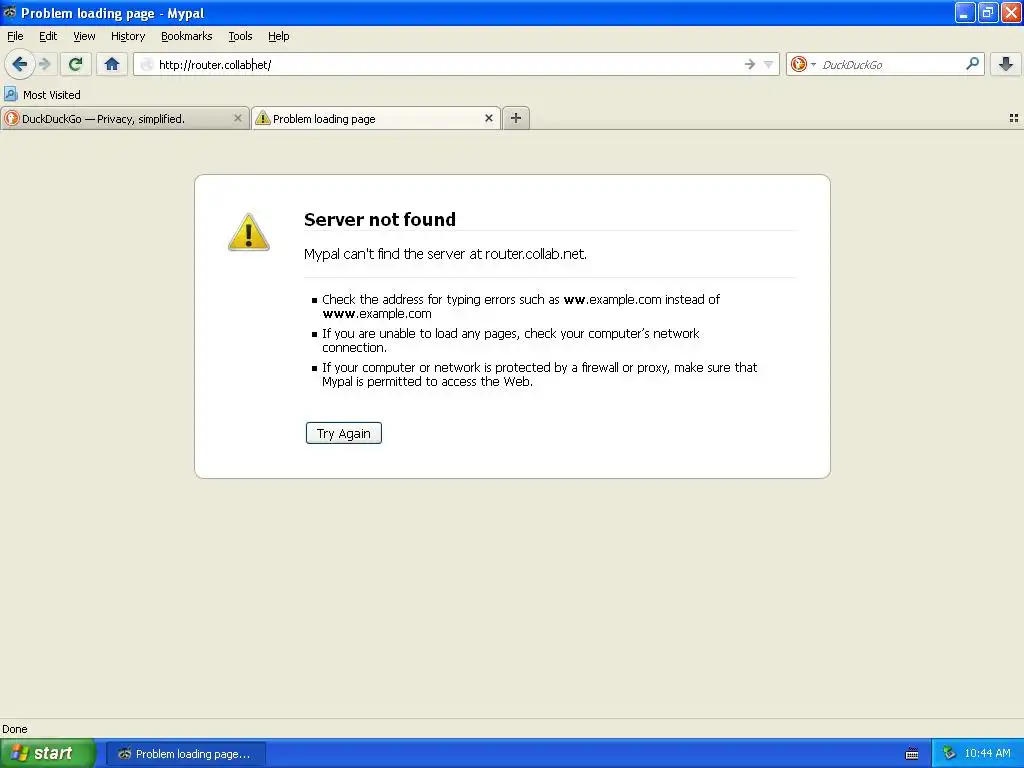This screenshot has width=1024, height=768.
Task: Close the DuckDuckGo tab
Action: pos(238,118)
